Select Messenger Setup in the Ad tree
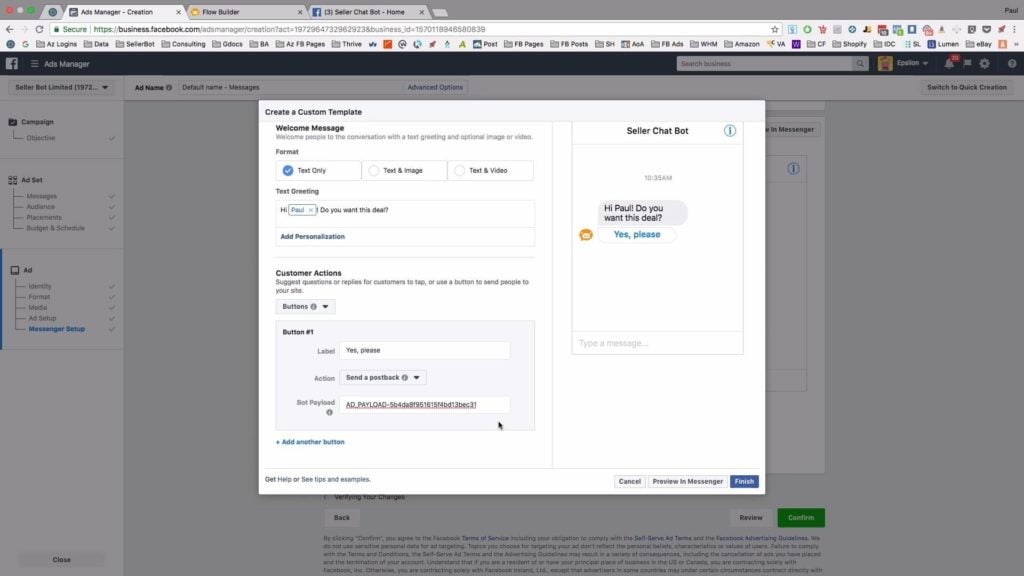1024x576 pixels. pyautogui.click(x=57, y=329)
